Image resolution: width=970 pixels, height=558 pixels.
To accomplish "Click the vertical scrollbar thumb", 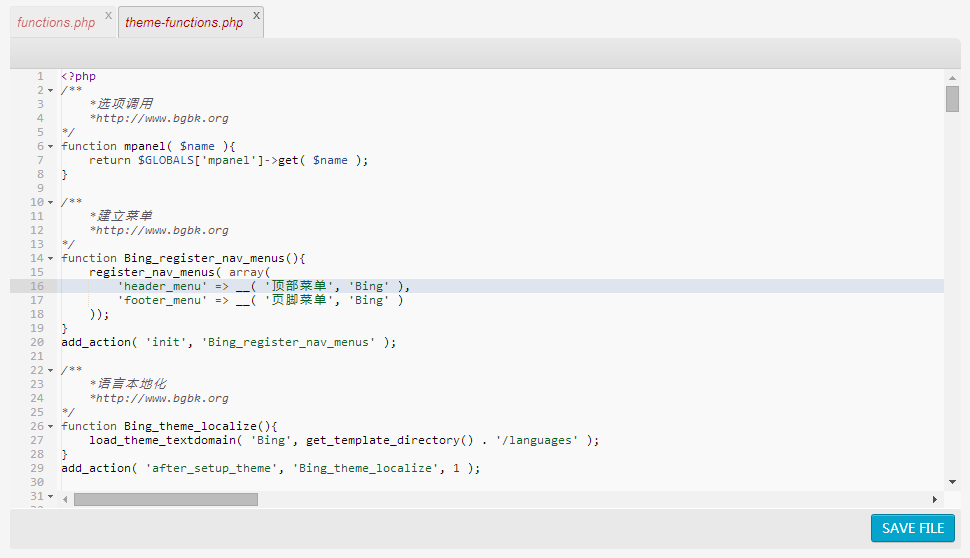I will click(x=952, y=99).
